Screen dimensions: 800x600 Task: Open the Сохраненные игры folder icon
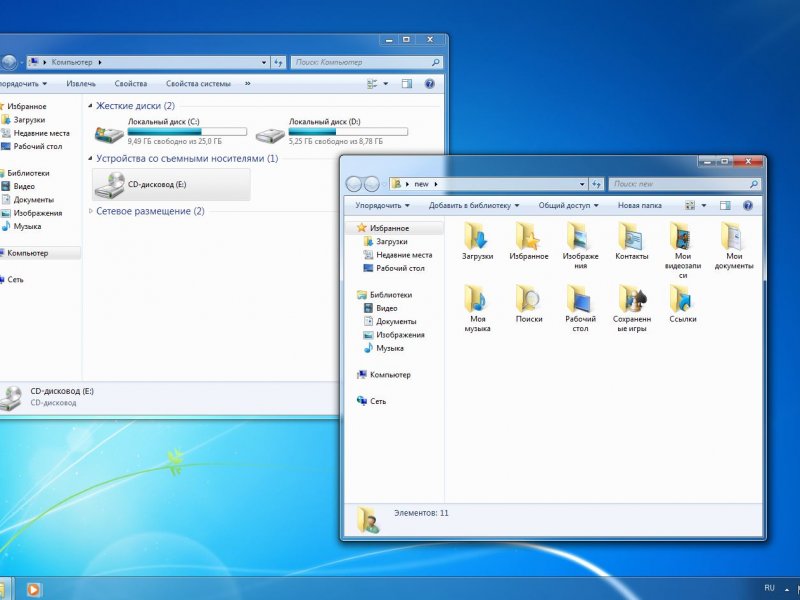click(x=631, y=299)
